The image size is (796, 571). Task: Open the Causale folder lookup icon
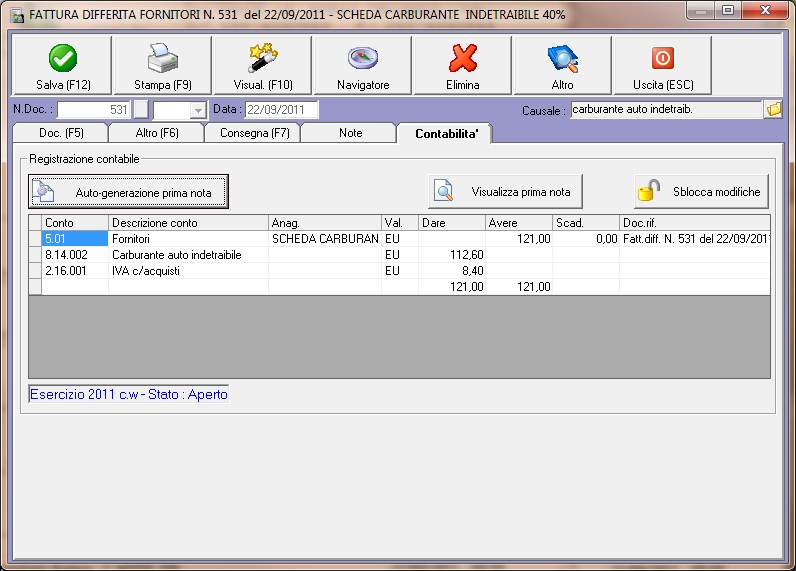click(774, 109)
